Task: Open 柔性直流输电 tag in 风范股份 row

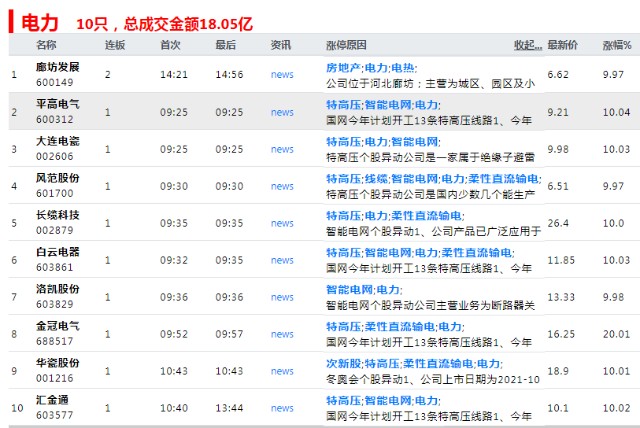Action: tap(503, 179)
